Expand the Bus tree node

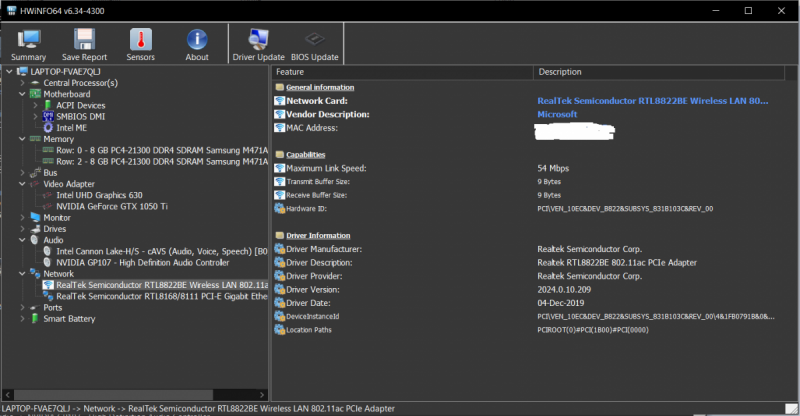coord(22,173)
